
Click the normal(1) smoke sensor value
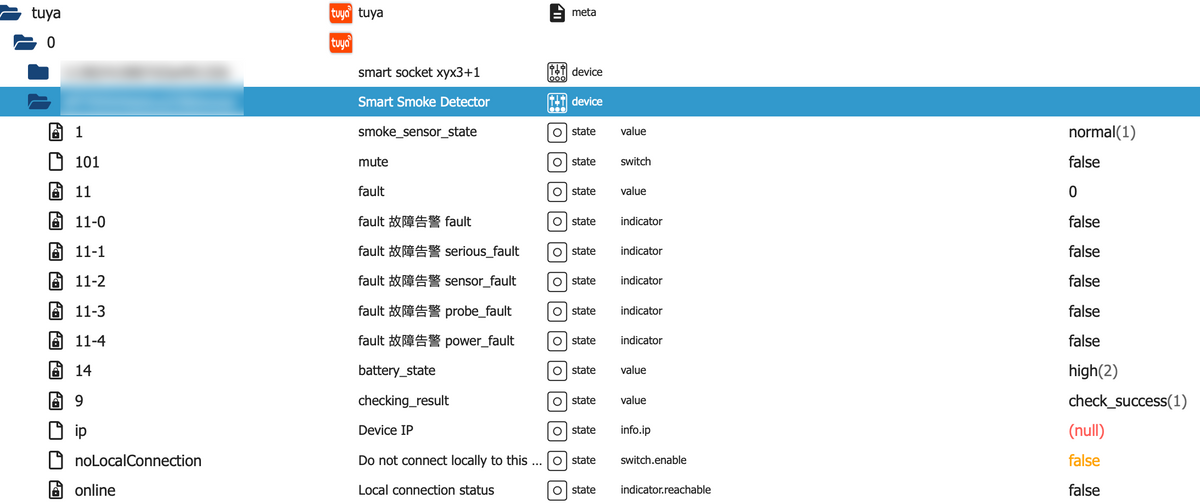(x=1102, y=132)
